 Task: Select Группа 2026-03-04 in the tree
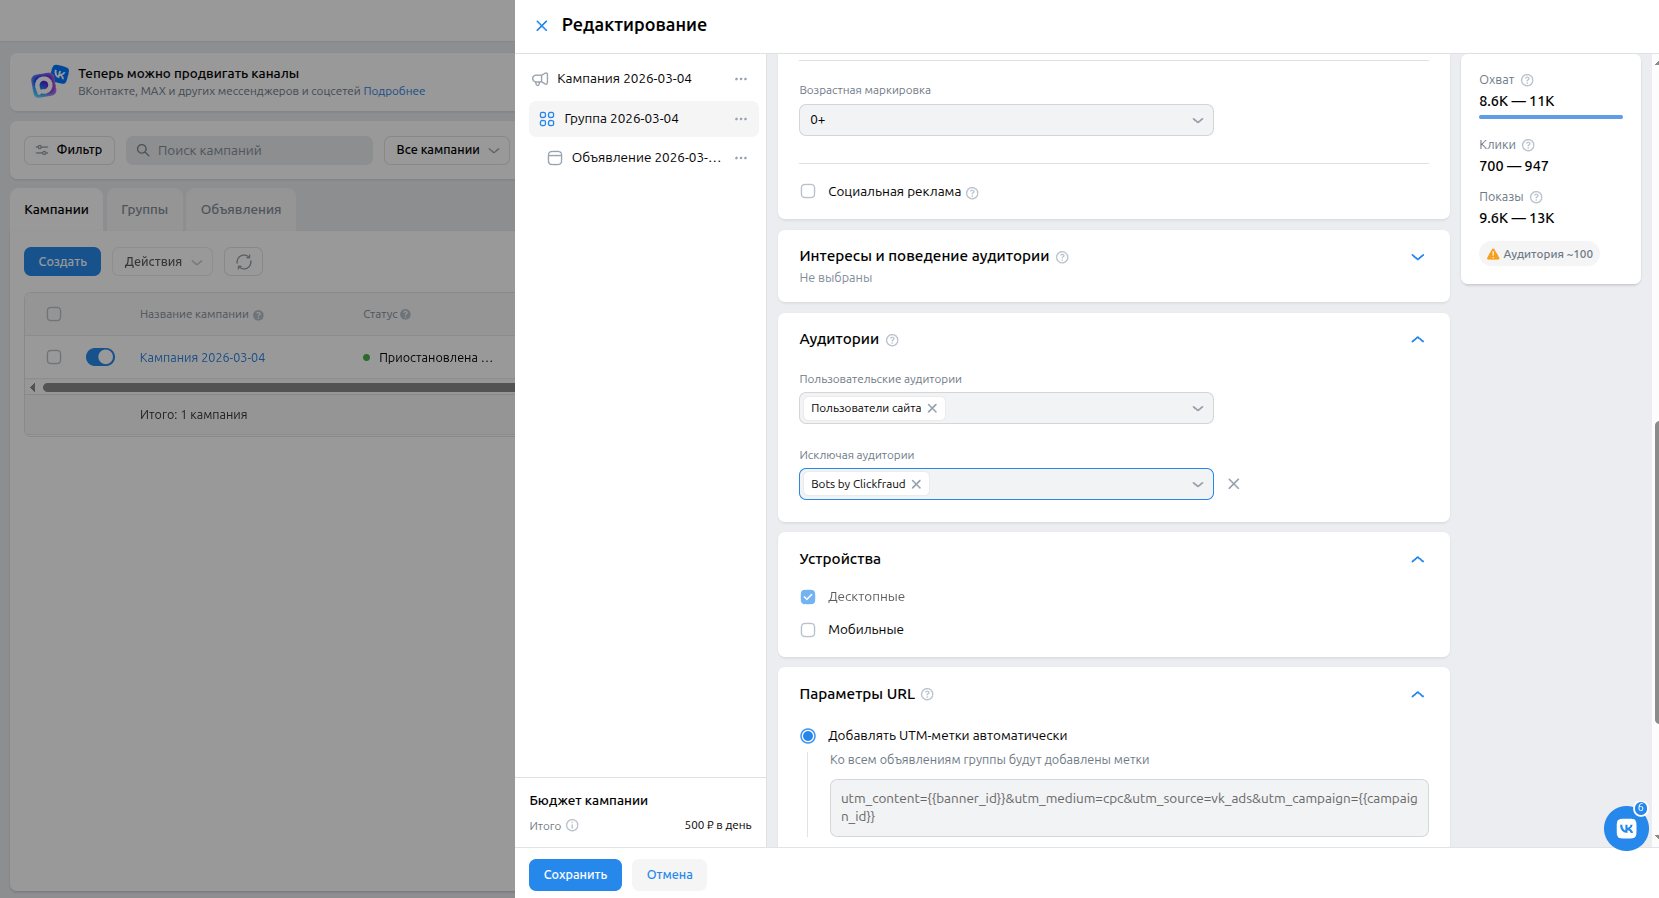[x=621, y=119]
